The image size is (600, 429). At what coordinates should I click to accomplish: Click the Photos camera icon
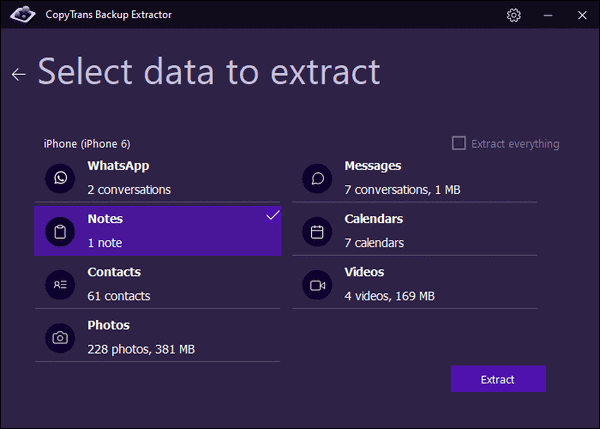click(x=60, y=338)
